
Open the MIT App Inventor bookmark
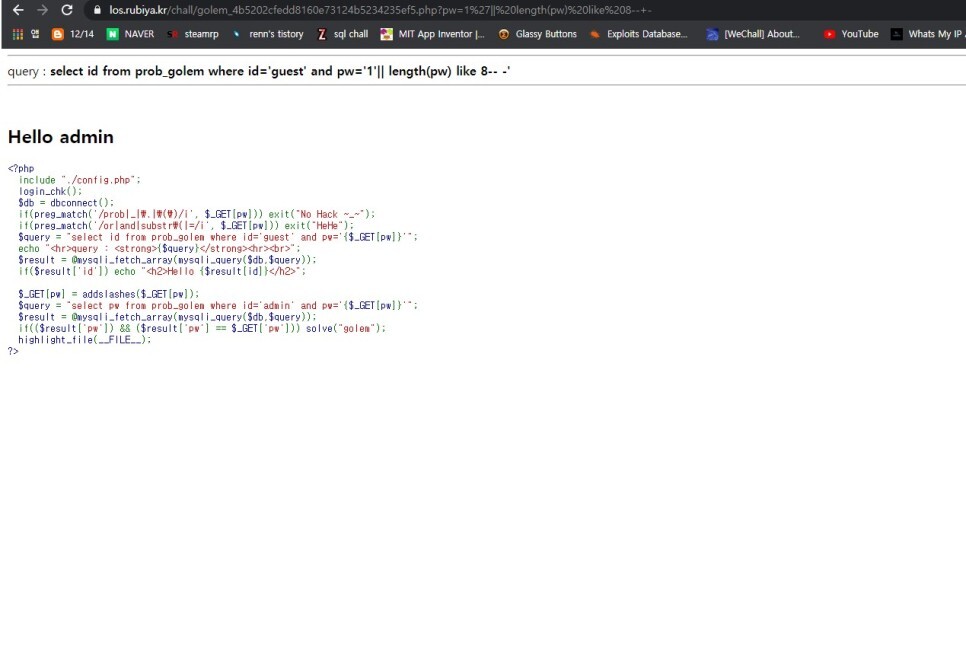[x=432, y=34]
